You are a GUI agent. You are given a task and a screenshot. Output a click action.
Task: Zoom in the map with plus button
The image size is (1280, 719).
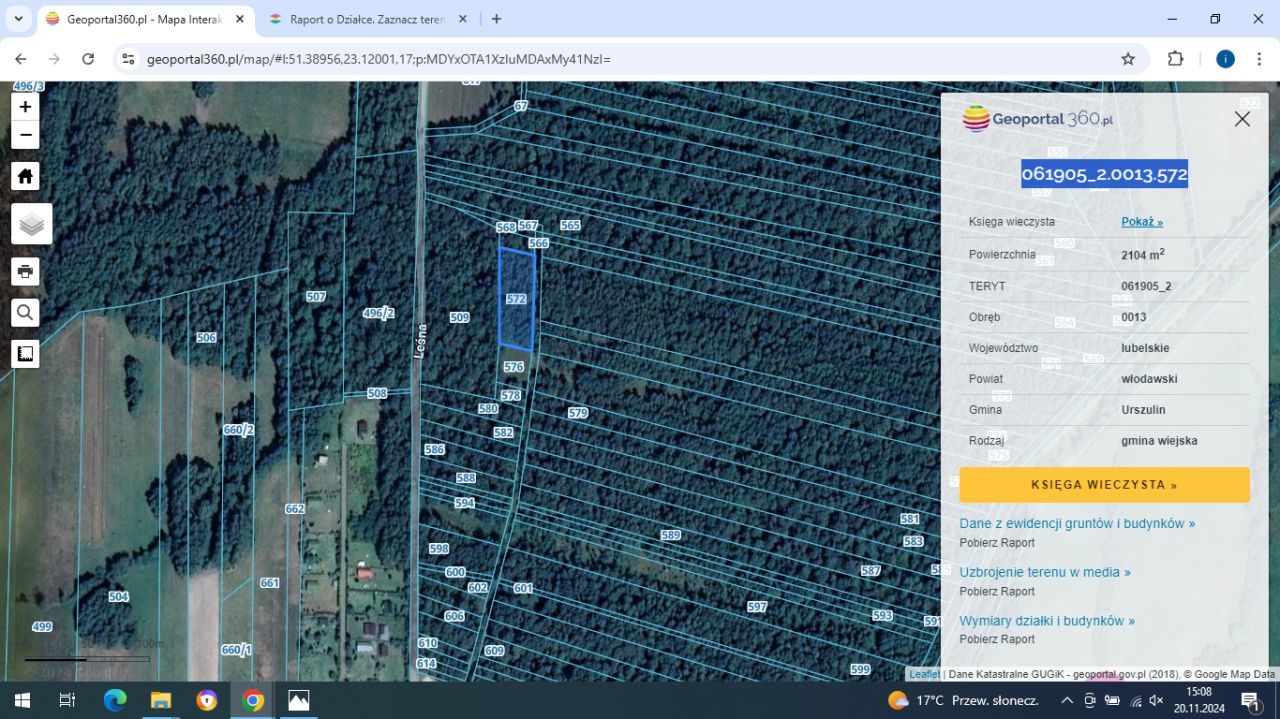point(25,107)
